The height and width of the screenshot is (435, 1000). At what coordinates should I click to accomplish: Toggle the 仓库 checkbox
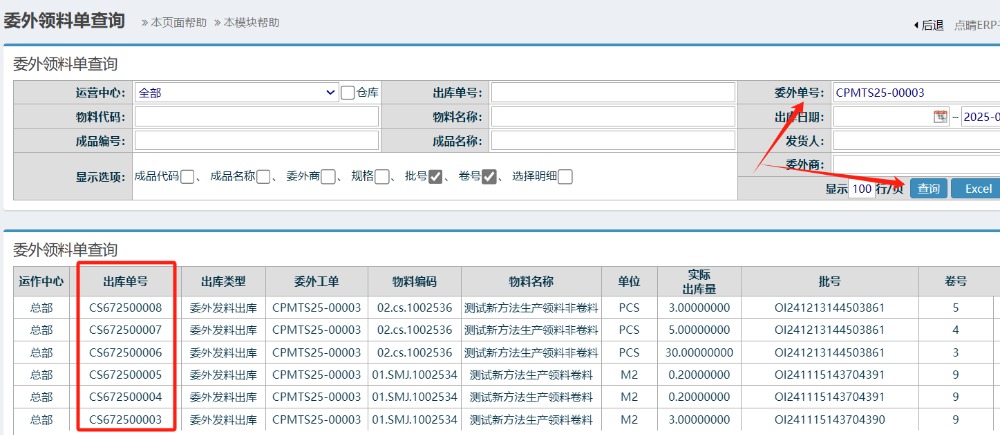[x=348, y=93]
